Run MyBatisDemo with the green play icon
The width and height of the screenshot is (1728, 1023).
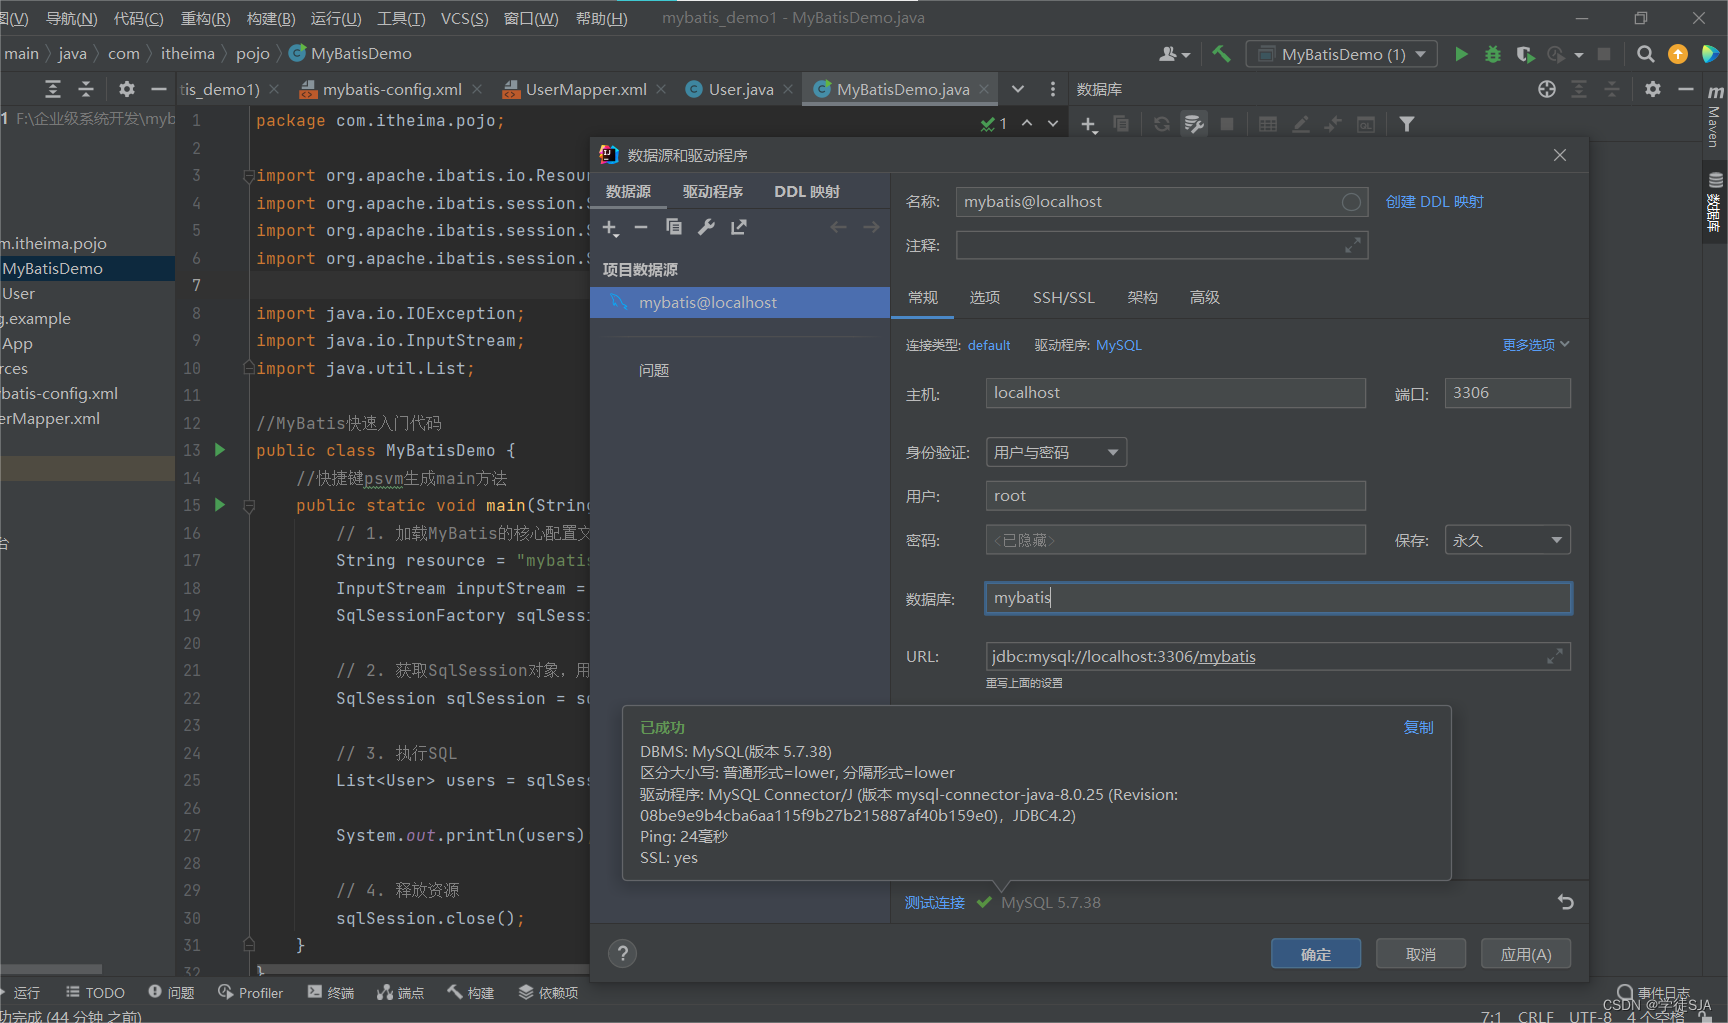[1461, 54]
